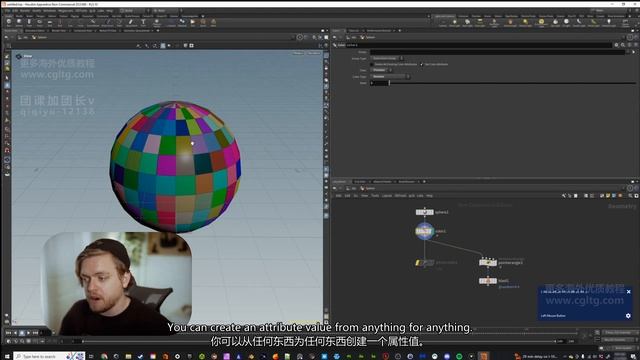The height and width of the screenshot is (360, 640).
Task: Open the Group Type dropdown
Action: (x=387, y=58)
